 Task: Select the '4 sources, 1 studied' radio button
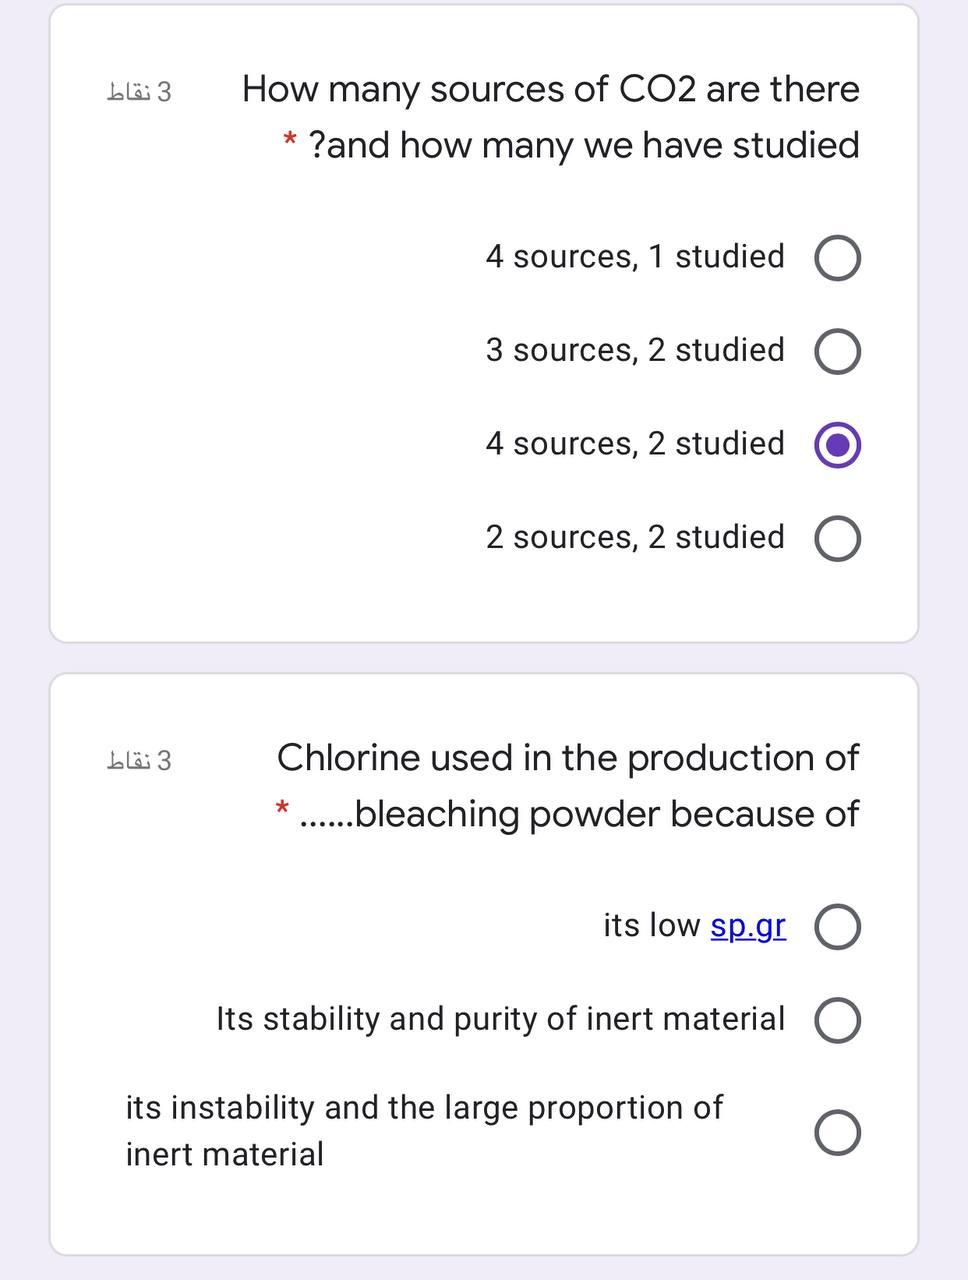838,258
